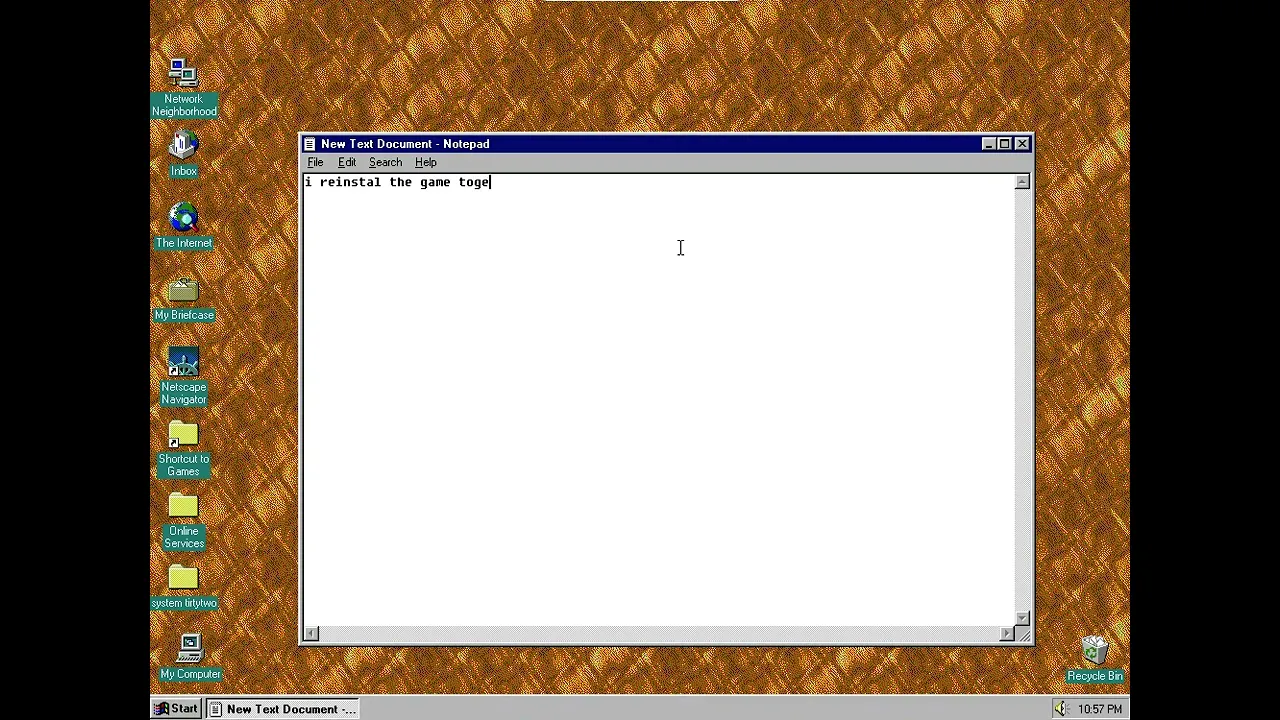
Task: Select the Inbox desktop icon
Action: point(183,147)
